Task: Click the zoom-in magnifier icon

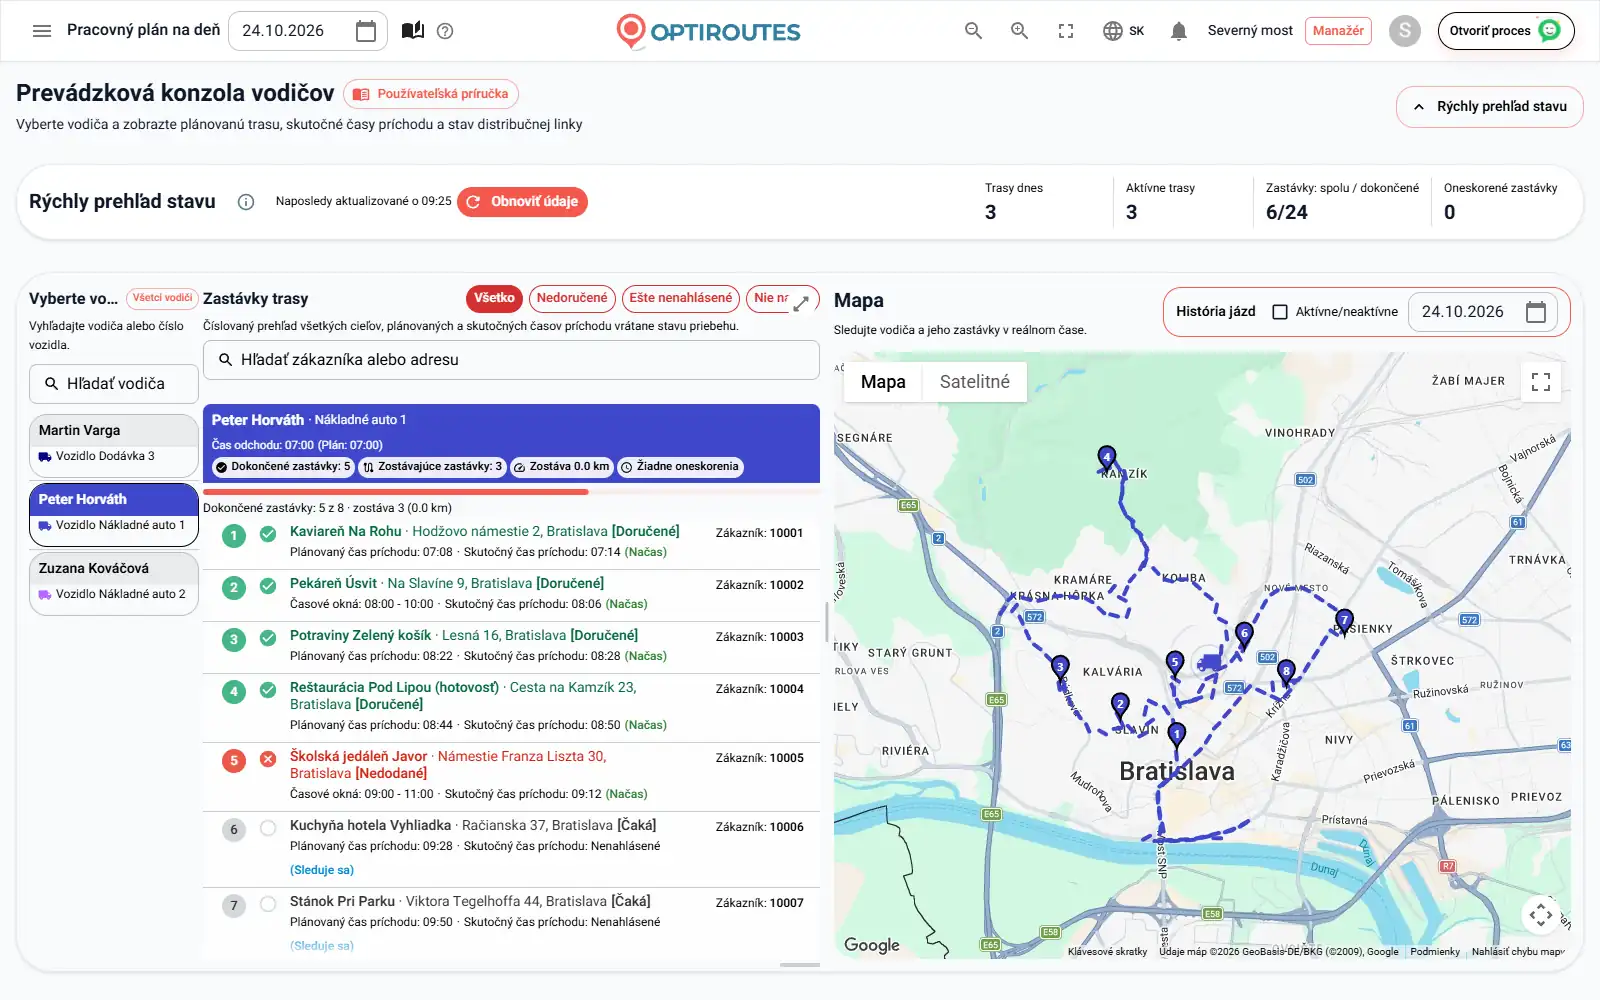Action: [1019, 31]
